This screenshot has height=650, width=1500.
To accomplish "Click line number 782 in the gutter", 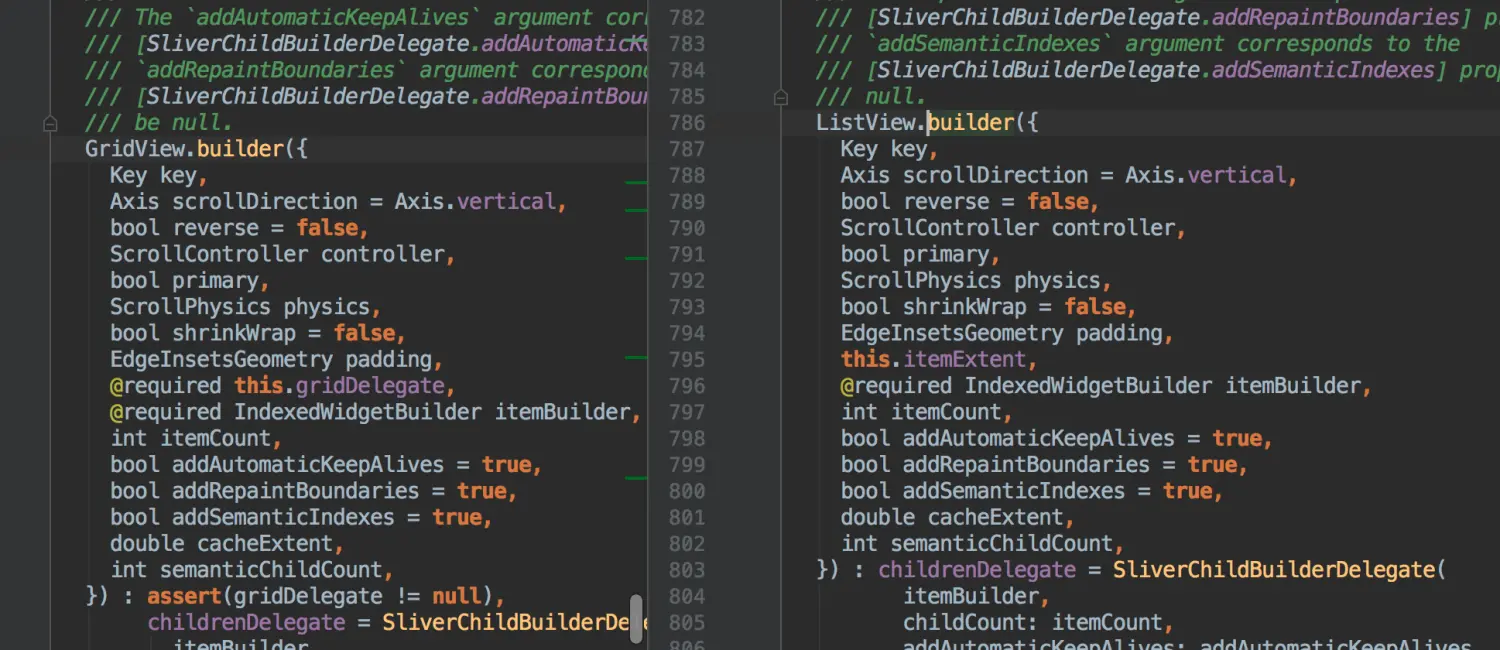I will (x=686, y=18).
